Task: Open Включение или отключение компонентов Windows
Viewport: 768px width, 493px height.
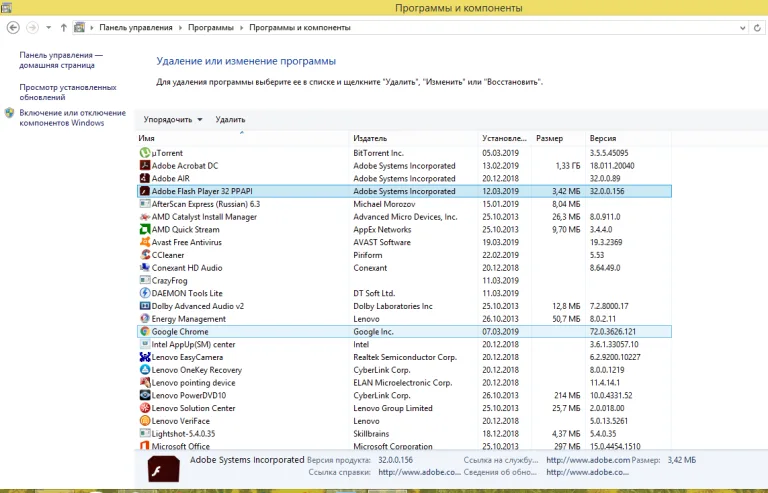Action: pyautogui.click(x=72, y=117)
